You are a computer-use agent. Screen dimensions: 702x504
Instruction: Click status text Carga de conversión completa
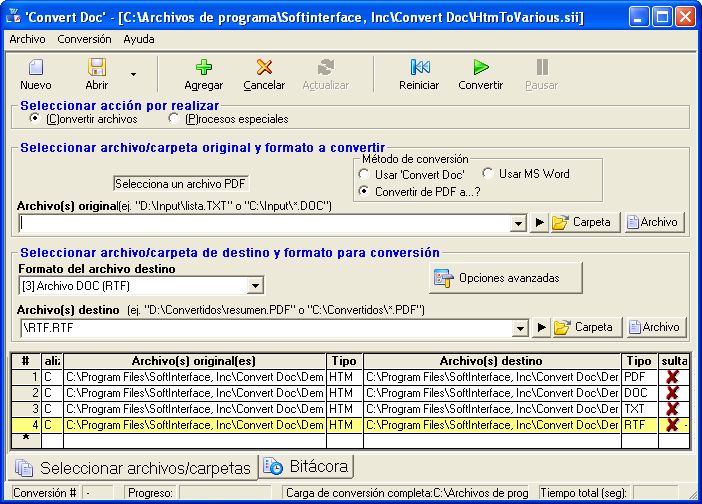[406, 493]
